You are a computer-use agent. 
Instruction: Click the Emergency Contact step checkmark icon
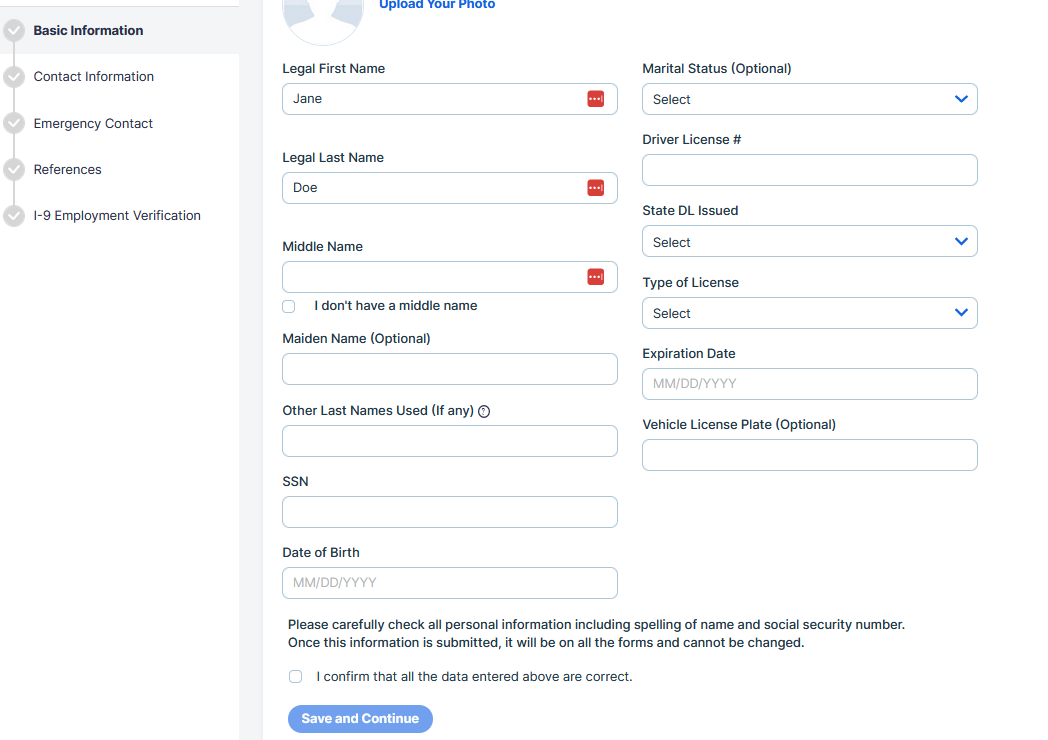pos(14,124)
